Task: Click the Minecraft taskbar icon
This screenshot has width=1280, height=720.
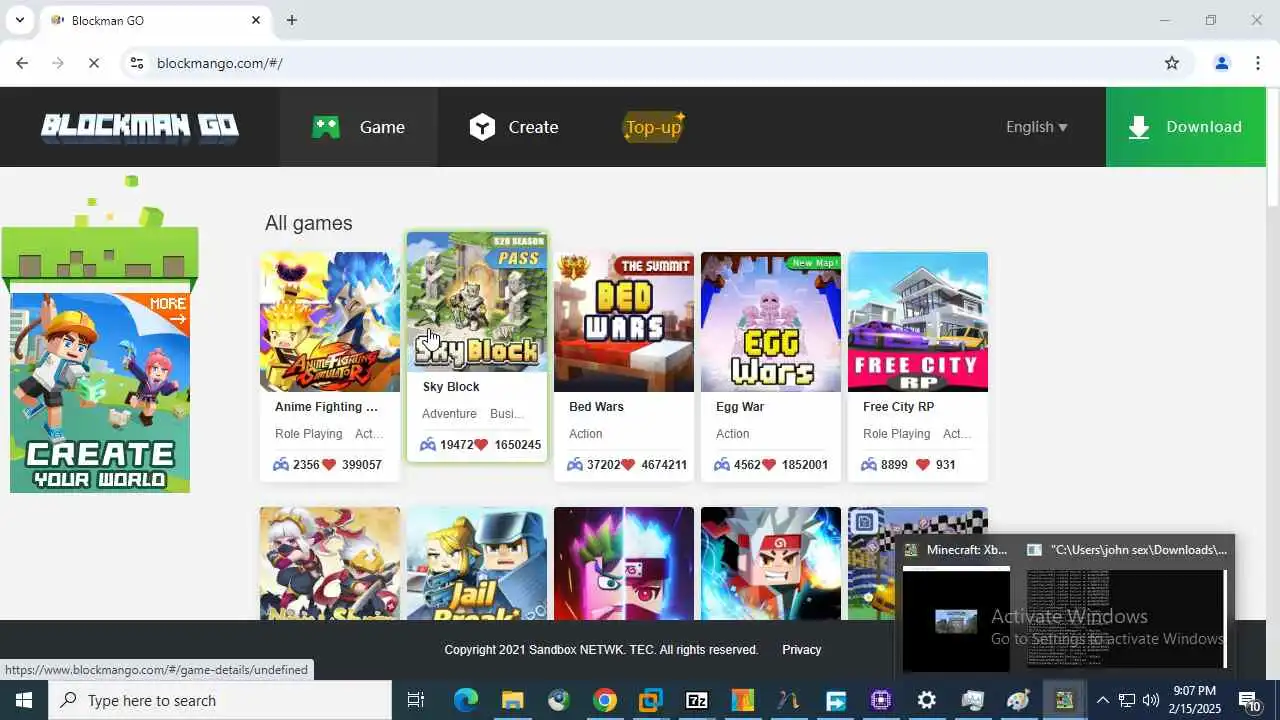Action: pyautogui.click(x=1065, y=700)
